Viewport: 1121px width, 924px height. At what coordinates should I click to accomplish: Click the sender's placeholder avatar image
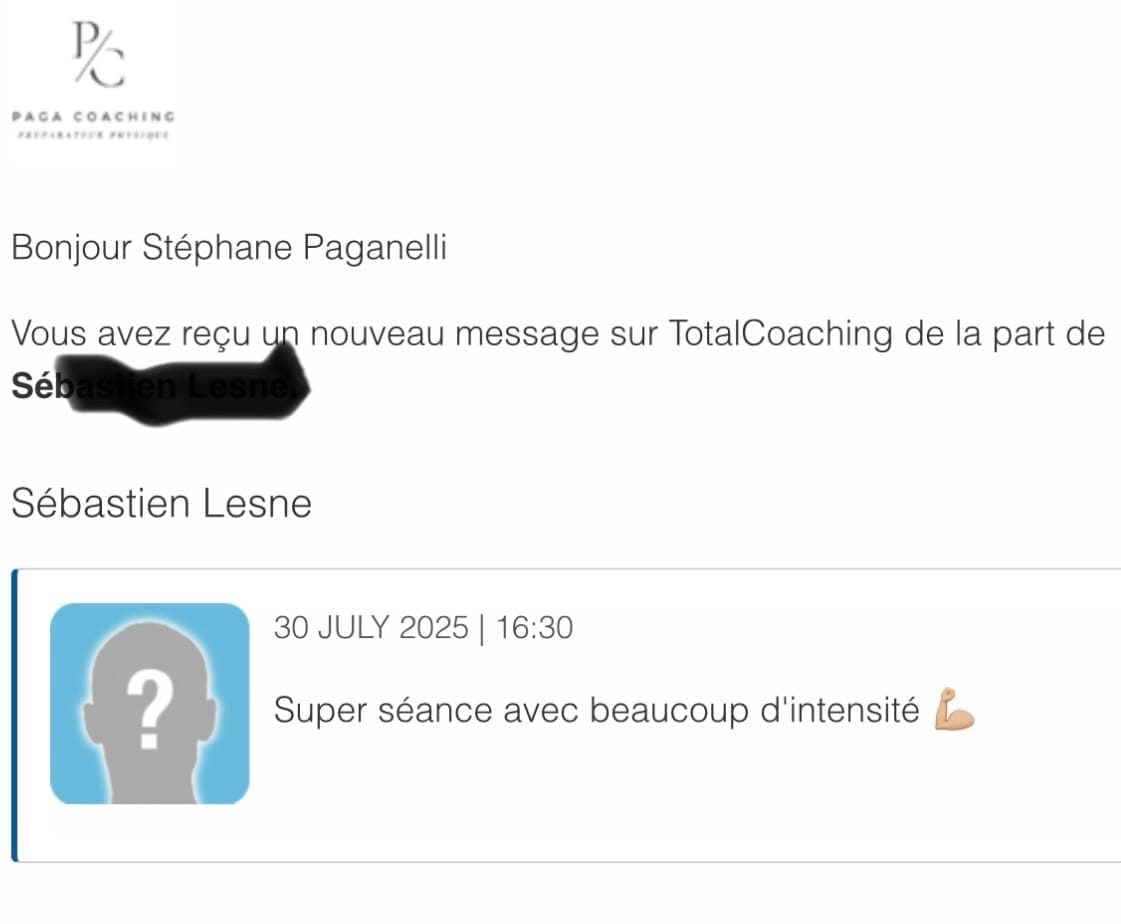(x=150, y=703)
